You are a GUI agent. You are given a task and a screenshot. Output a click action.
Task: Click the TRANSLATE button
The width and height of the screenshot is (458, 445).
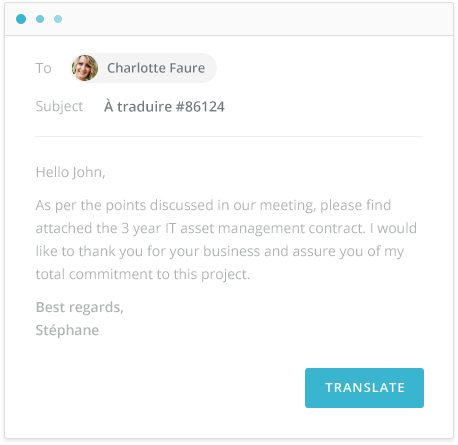tap(364, 388)
